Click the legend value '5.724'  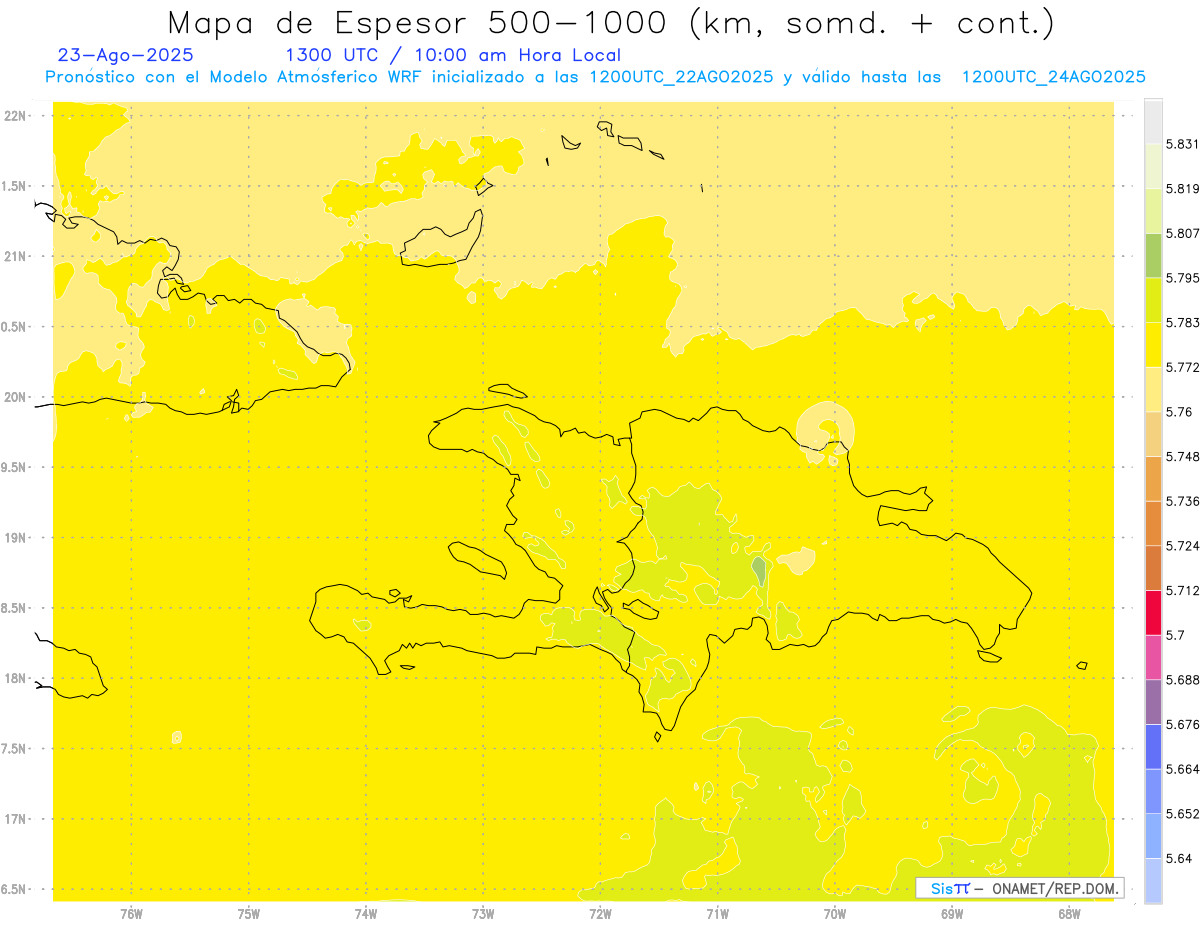pos(1182,545)
